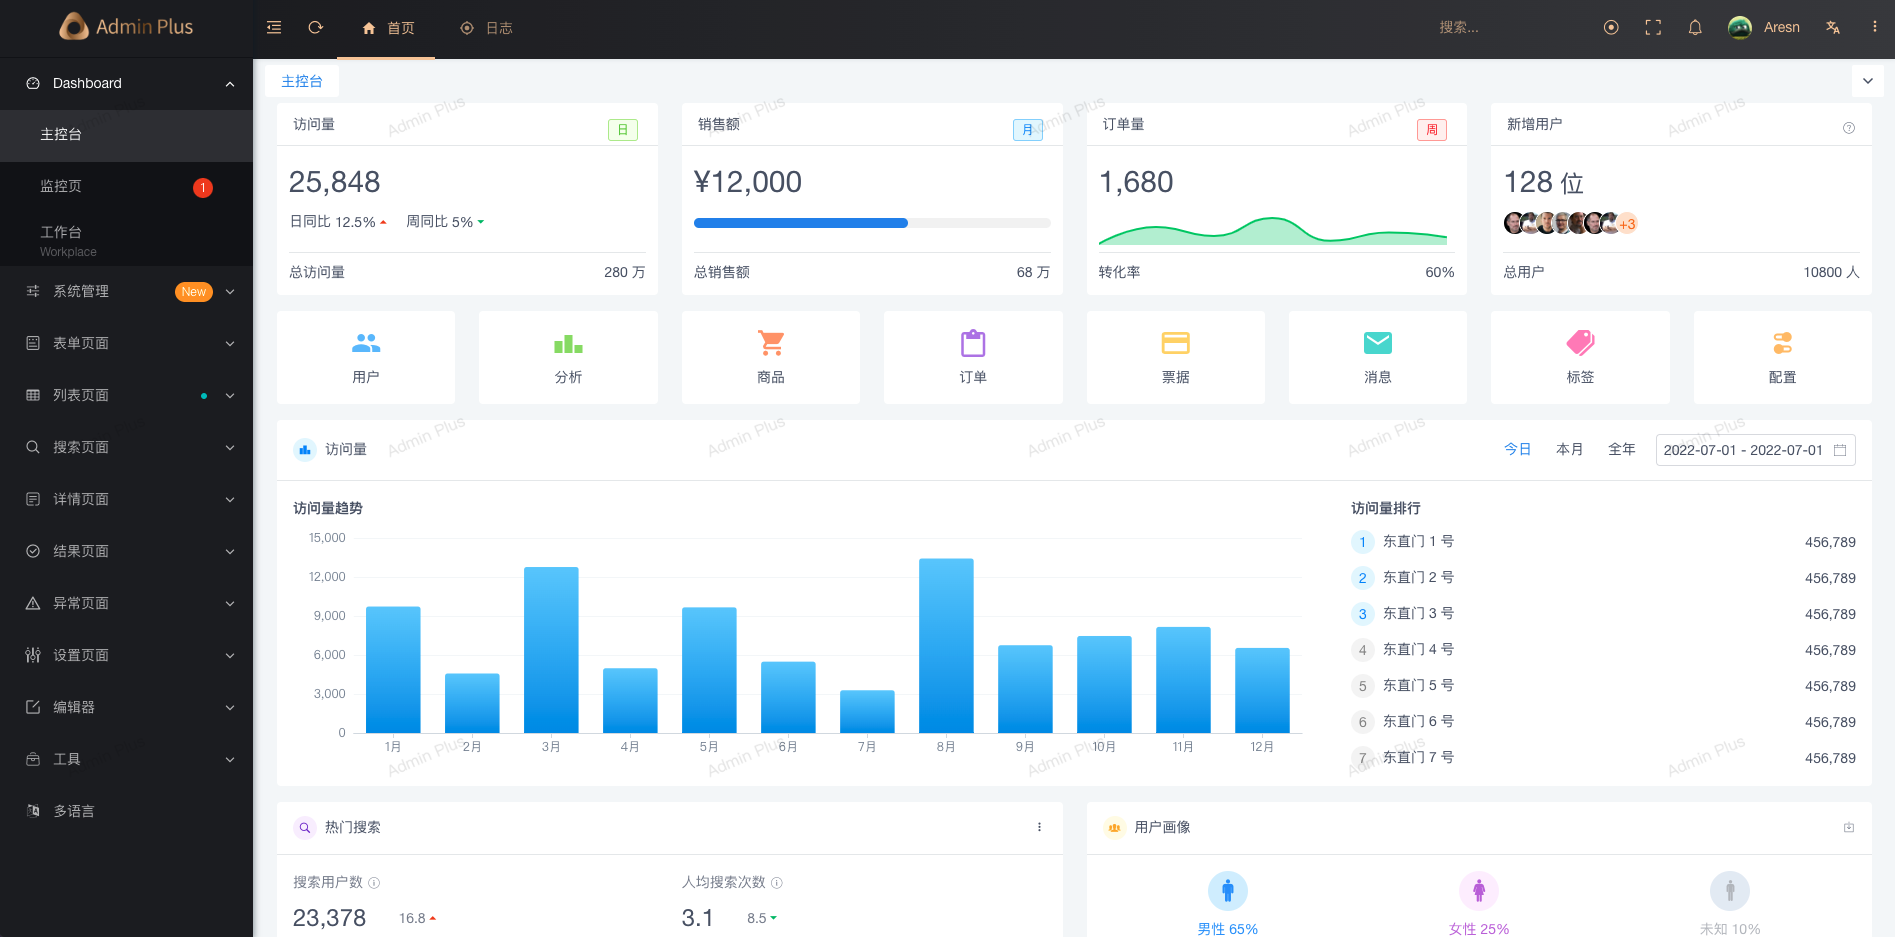Open the 配置 settings shortcut
Image resolution: width=1895 pixels, height=937 pixels.
tap(1783, 358)
